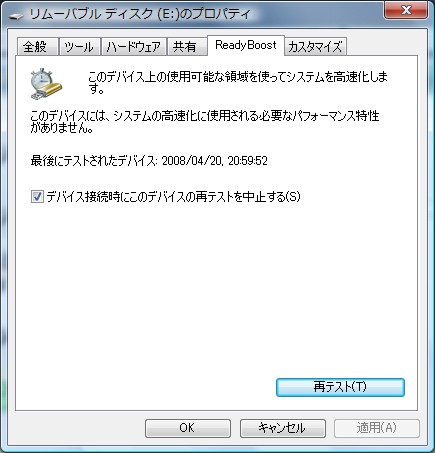The width and height of the screenshot is (435, 453).
Task: Close the properties dialog with X
Action: [406, 9]
